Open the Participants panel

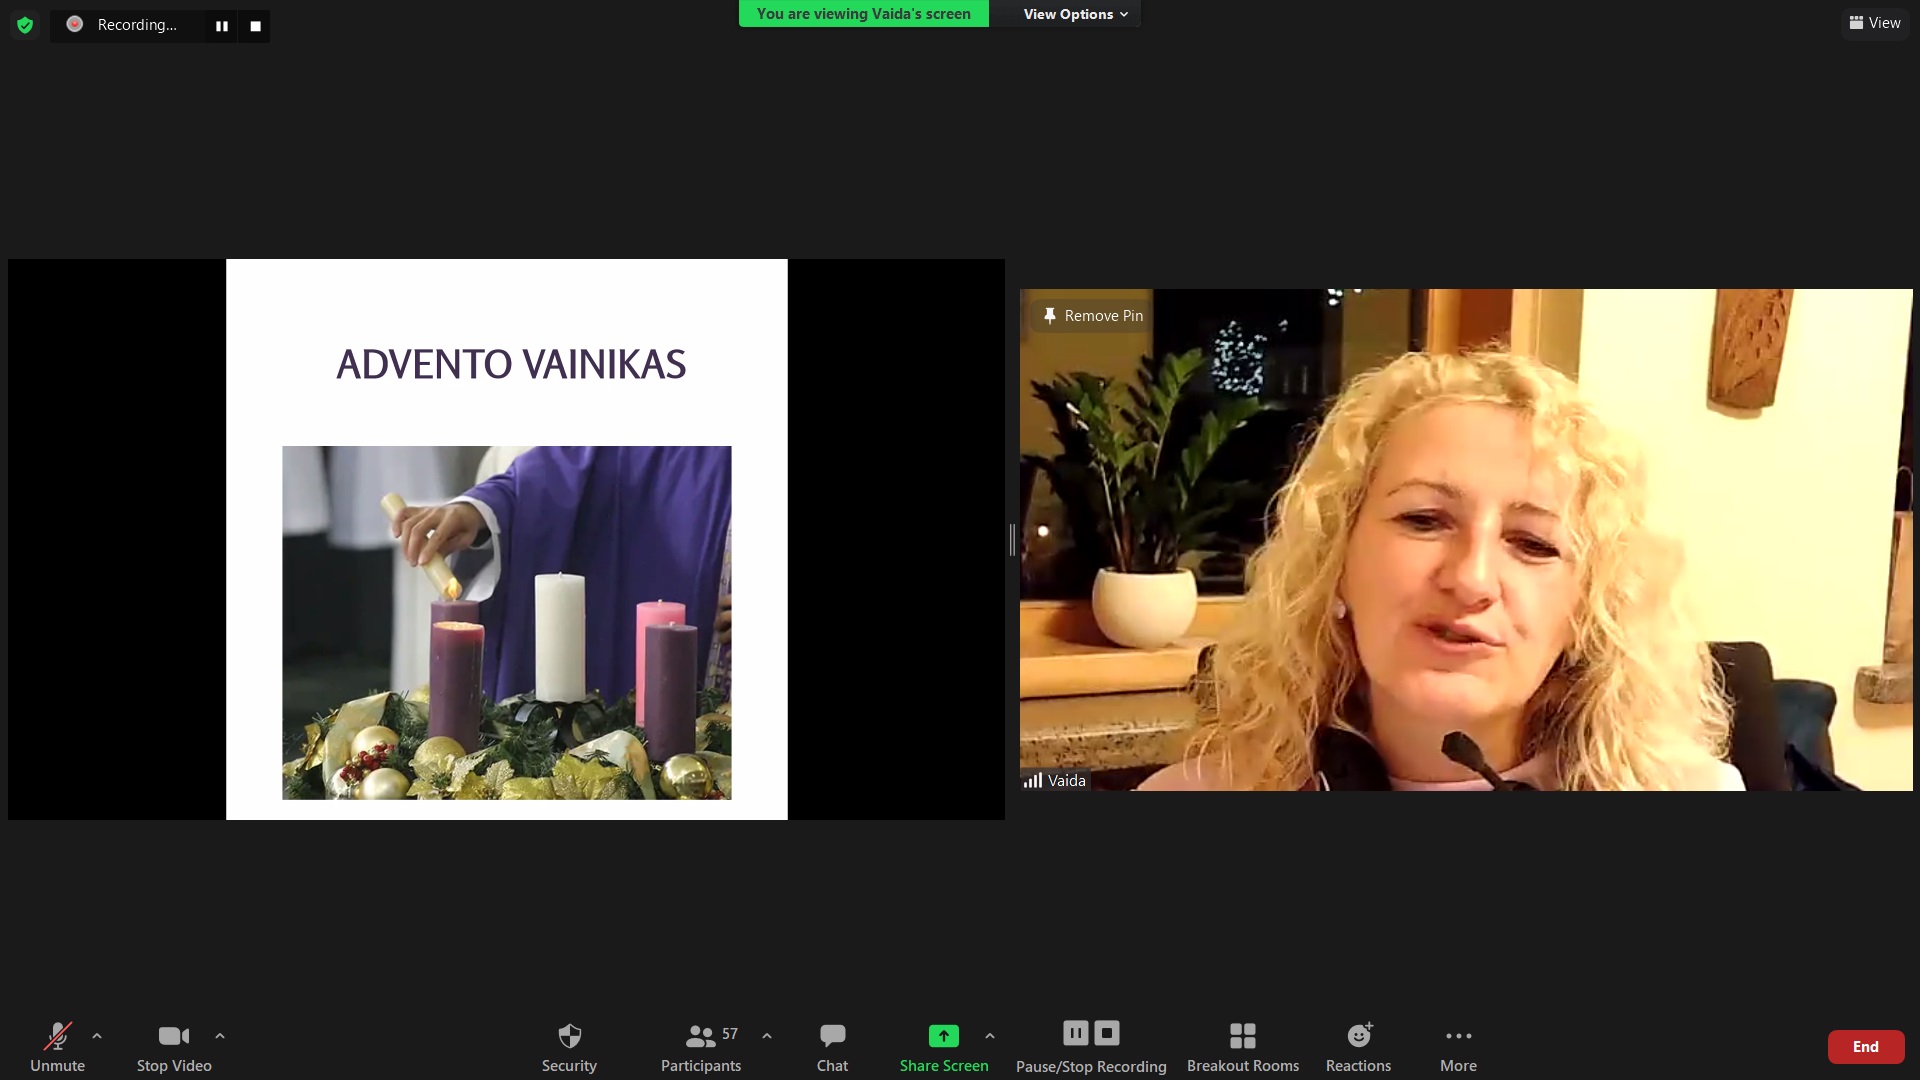[x=701, y=1047]
